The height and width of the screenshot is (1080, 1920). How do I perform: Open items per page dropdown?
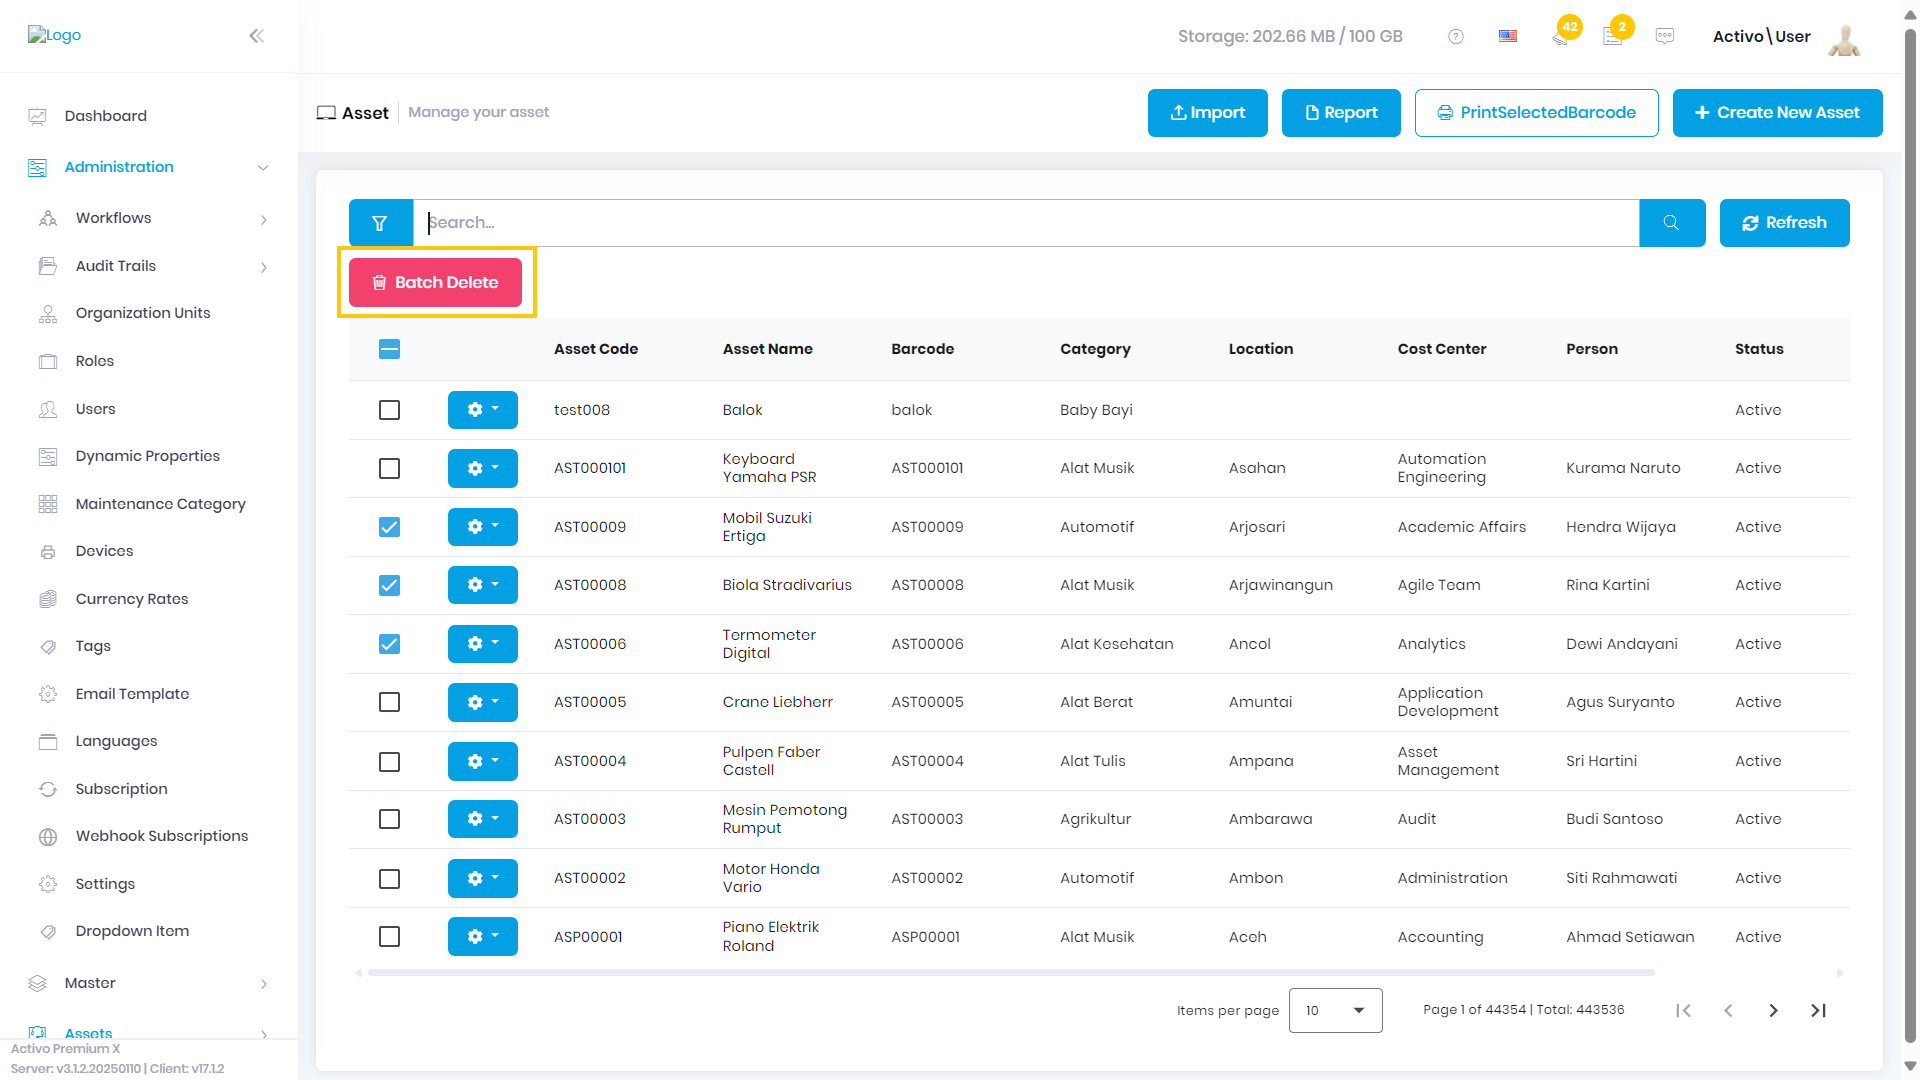pyautogui.click(x=1336, y=1011)
